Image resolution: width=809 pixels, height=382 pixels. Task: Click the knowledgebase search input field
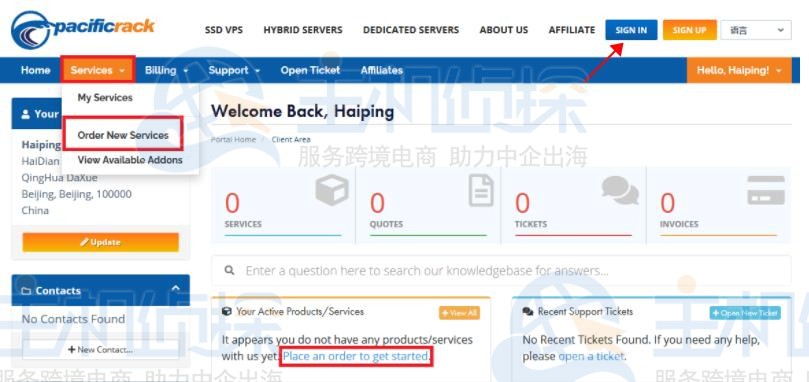(501, 270)
